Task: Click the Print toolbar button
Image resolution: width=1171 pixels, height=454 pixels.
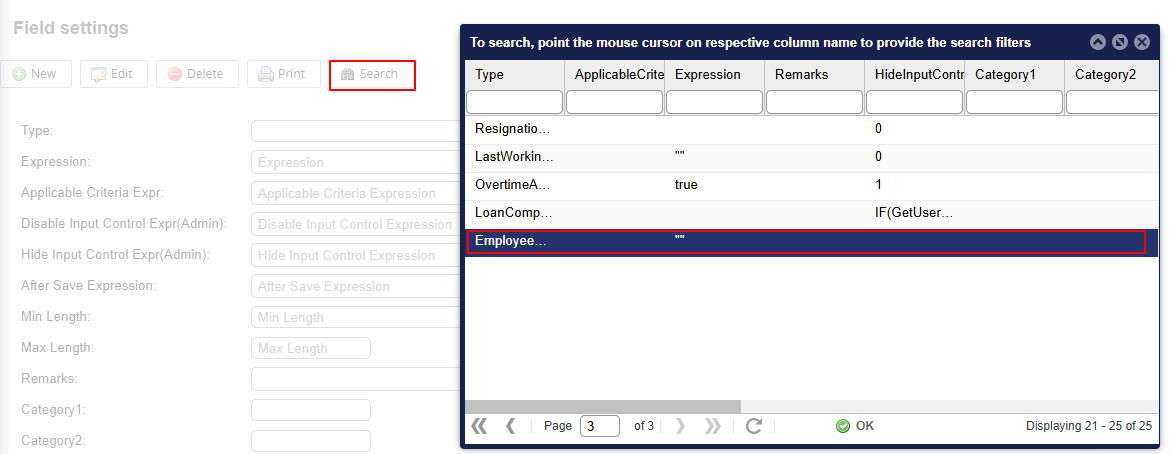Action: coord(283,74)
